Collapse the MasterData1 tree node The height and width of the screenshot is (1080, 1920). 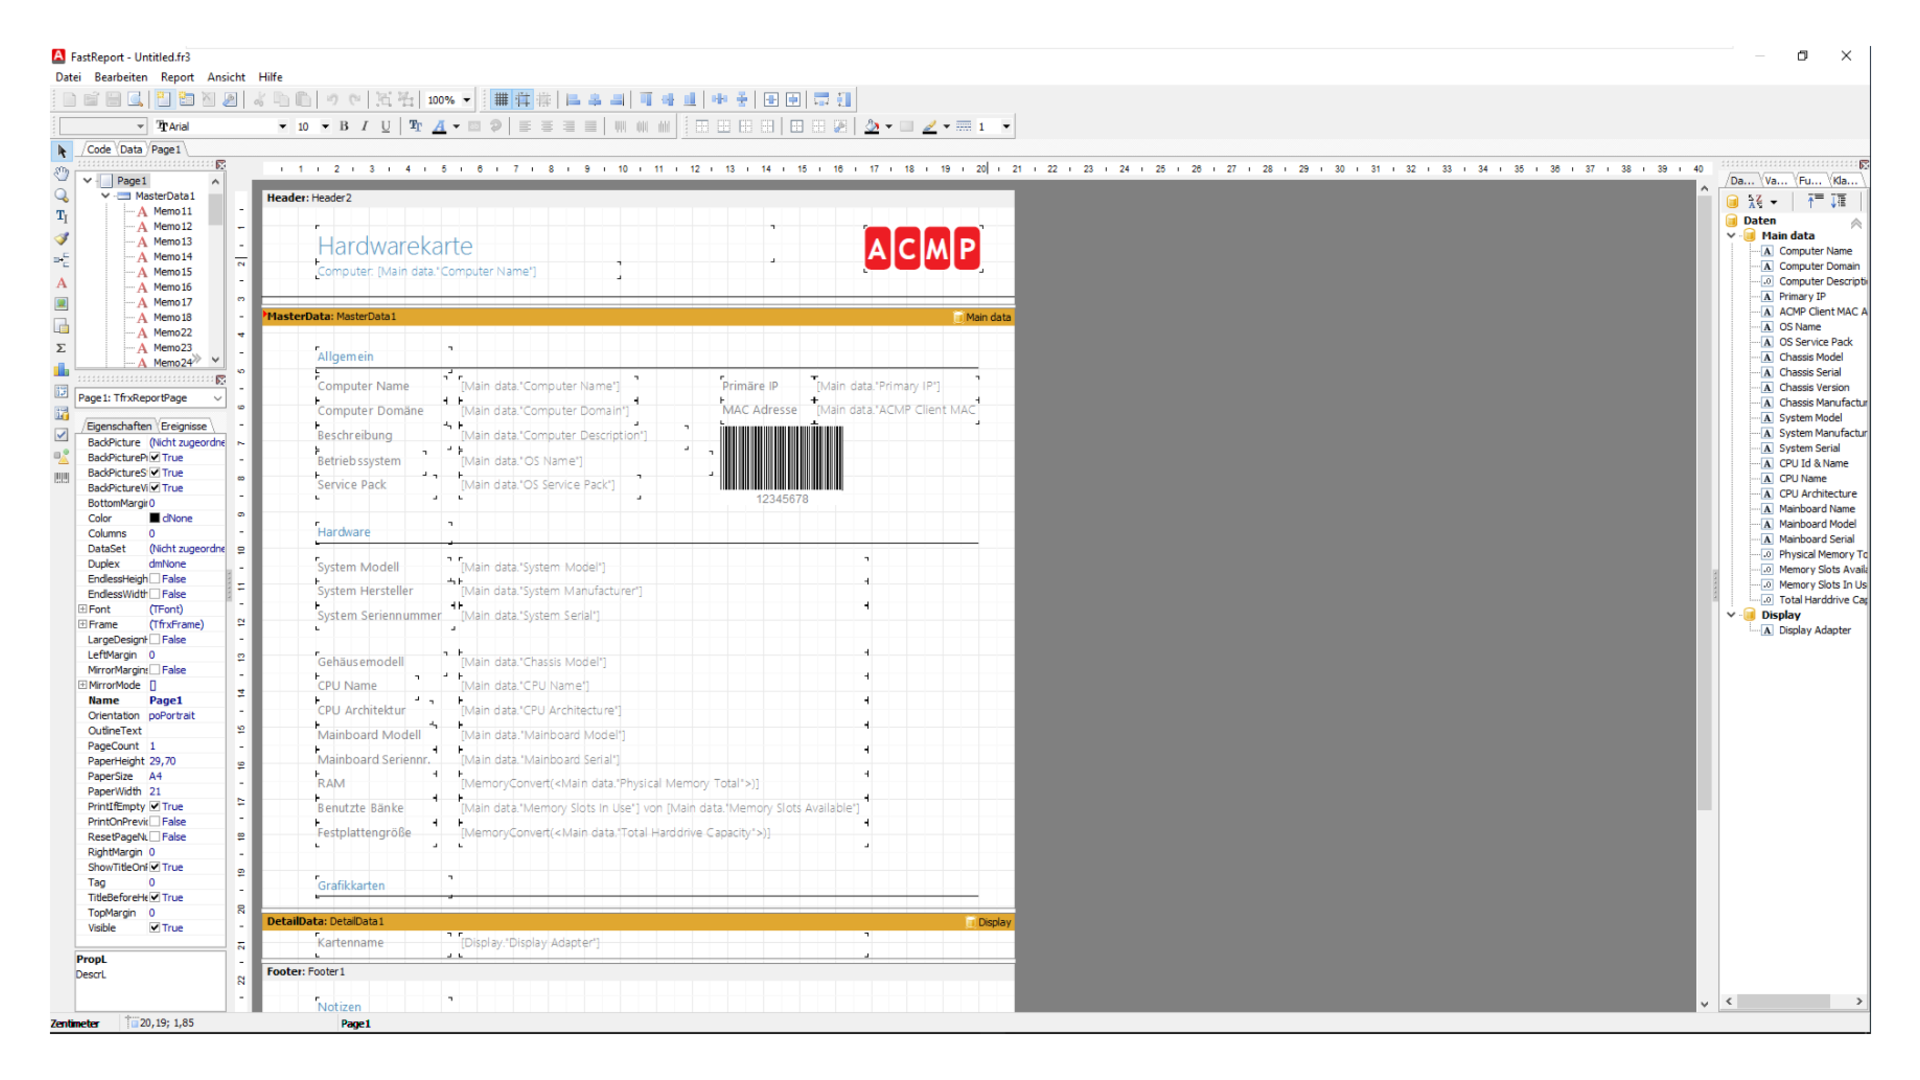[x=106, y=196]
